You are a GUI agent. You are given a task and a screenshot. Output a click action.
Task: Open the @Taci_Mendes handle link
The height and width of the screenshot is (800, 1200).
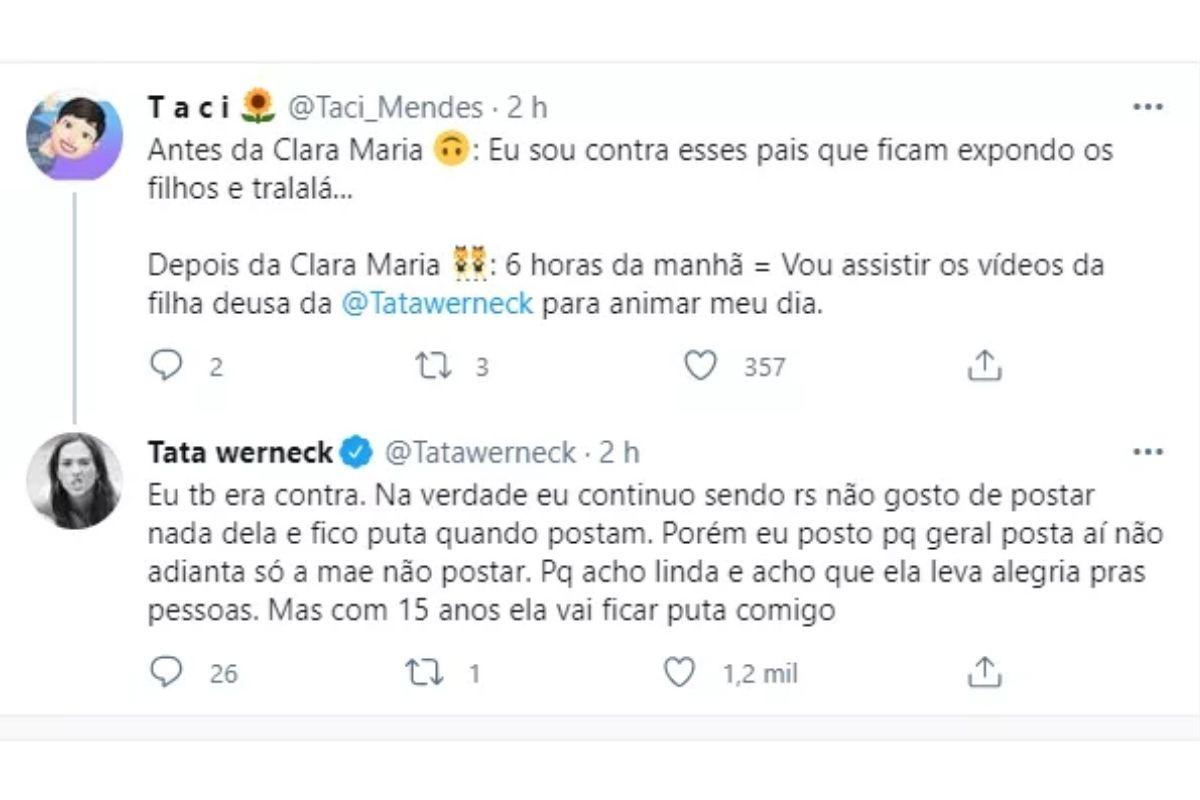(385, 107)
